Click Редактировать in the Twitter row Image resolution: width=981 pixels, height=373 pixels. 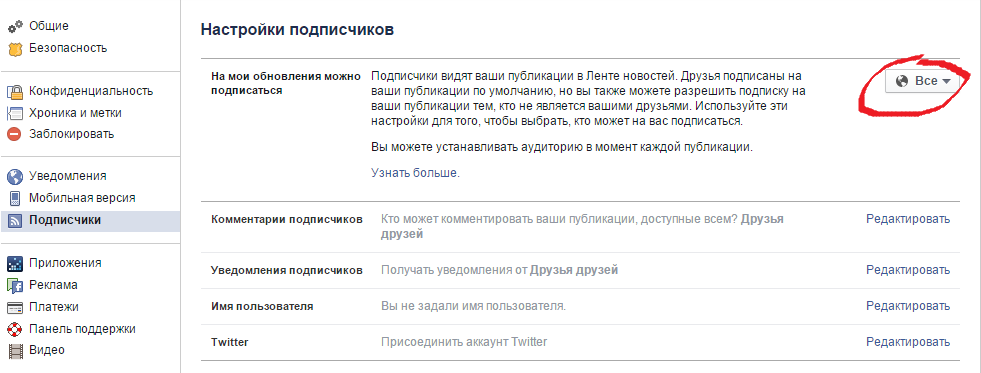coord(908,342)
